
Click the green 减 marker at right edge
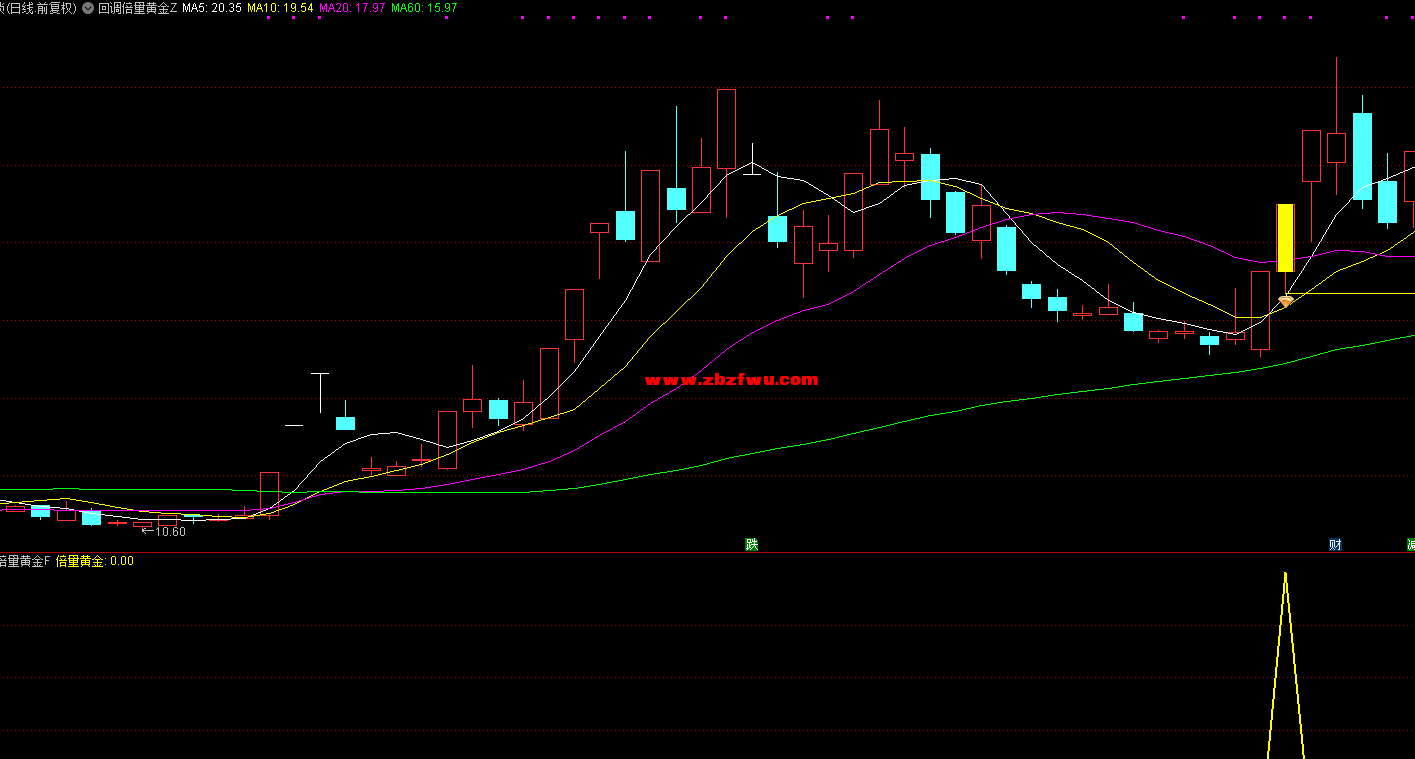(x=1410, y=544)
